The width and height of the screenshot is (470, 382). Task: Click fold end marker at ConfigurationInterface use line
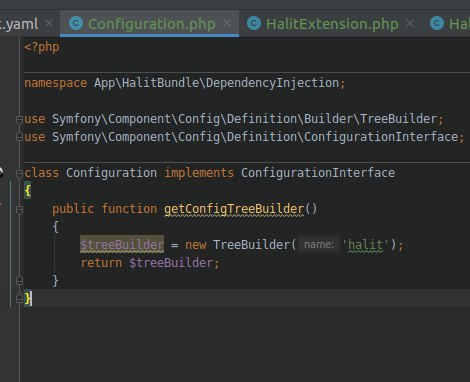(x=19, y=137)
